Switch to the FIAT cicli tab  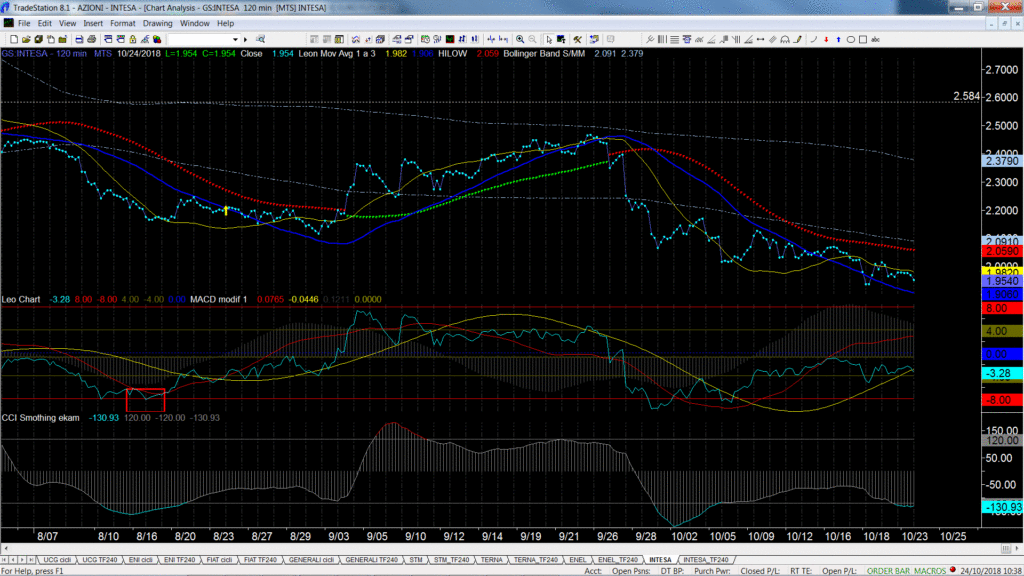[219, 560]
